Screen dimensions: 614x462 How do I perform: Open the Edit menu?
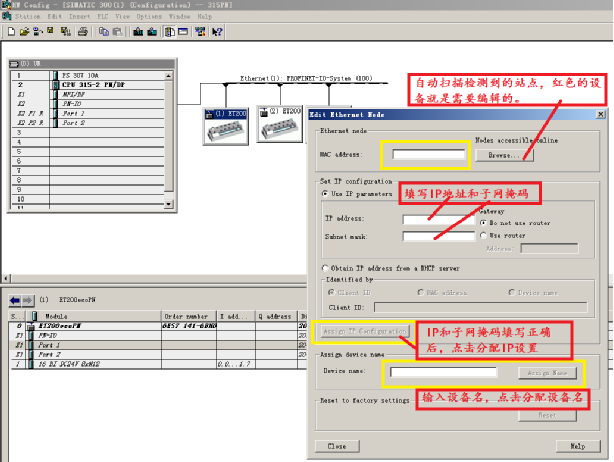coord(54,16)
